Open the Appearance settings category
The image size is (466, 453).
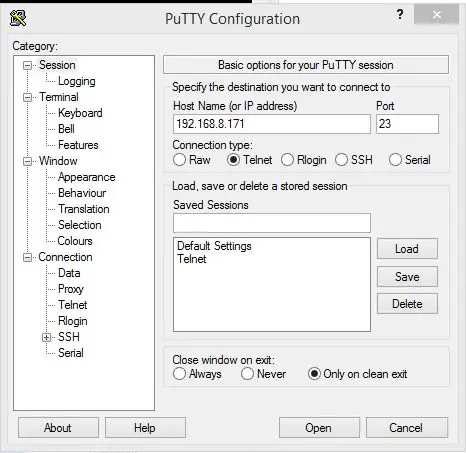pos(87,177)
